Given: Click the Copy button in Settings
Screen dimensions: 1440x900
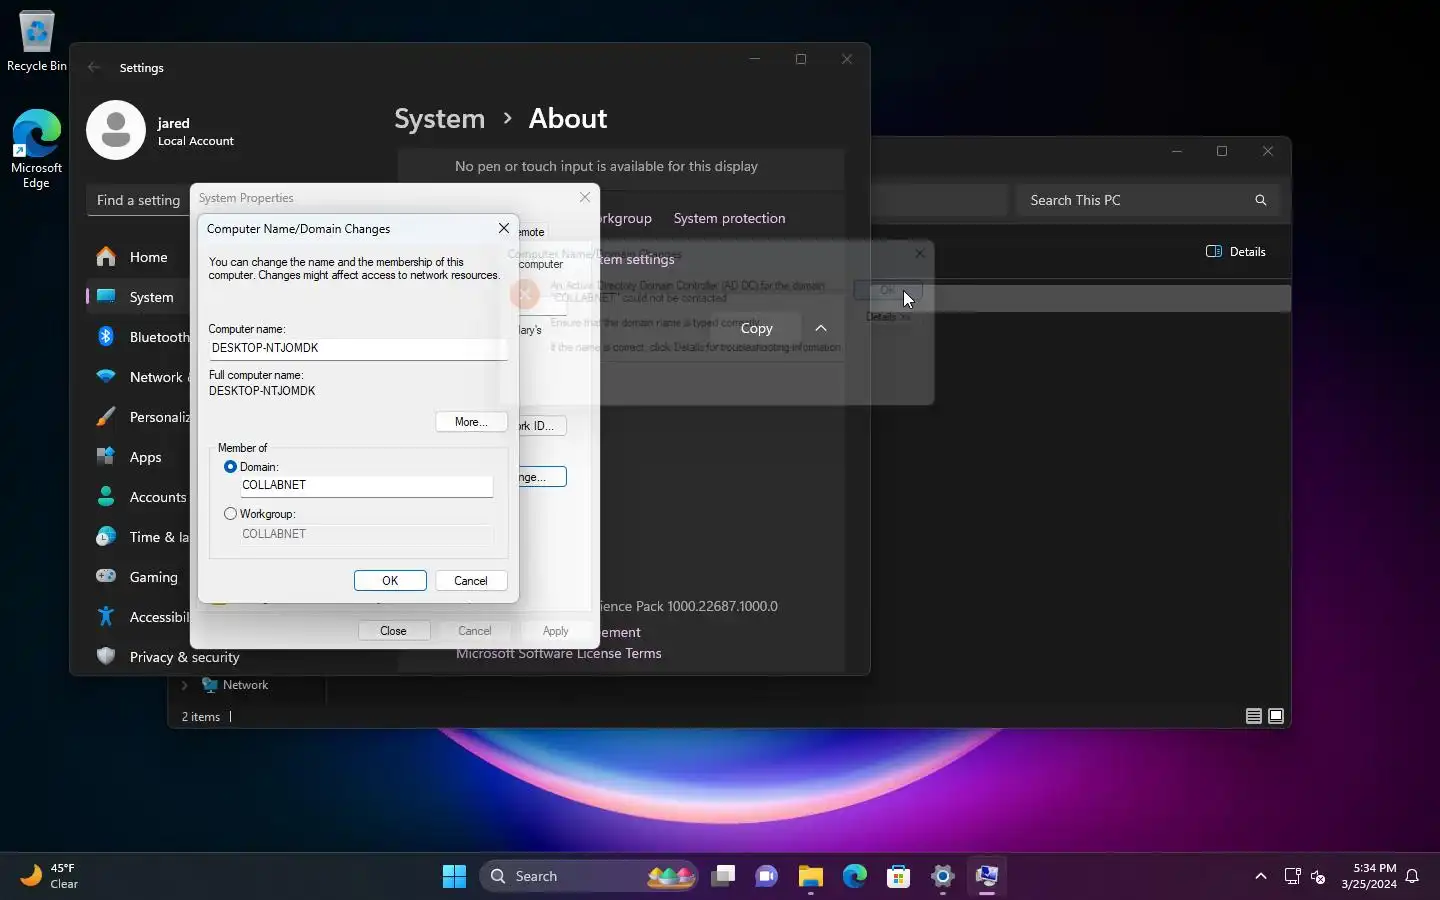Looking at the screenshot, I should click(x=756, y=328).
